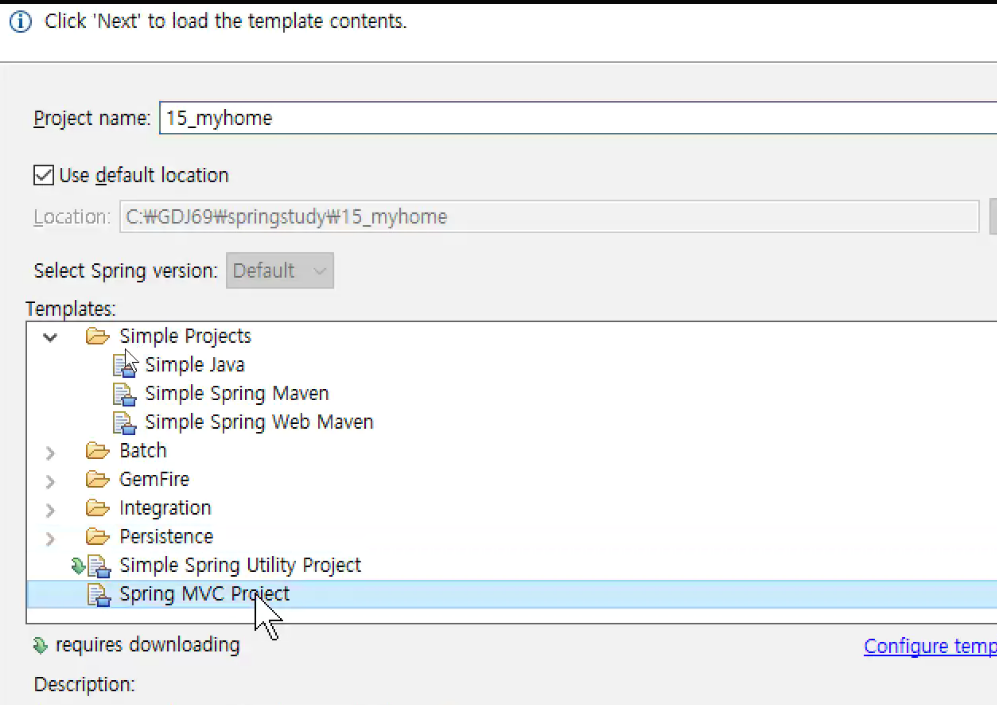The width and height of the screenshot is (997, 705).
Task: Click the Simple Spring Web Maven icon
Action: point(124,423)
